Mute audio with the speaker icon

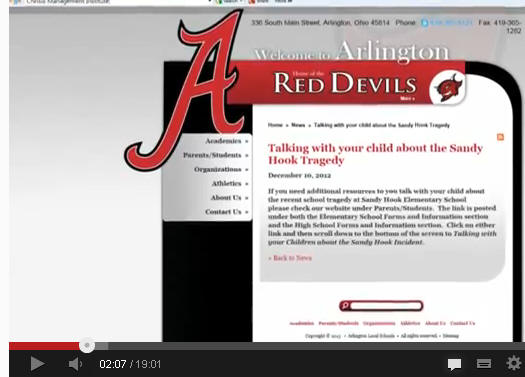coord(75,364)
